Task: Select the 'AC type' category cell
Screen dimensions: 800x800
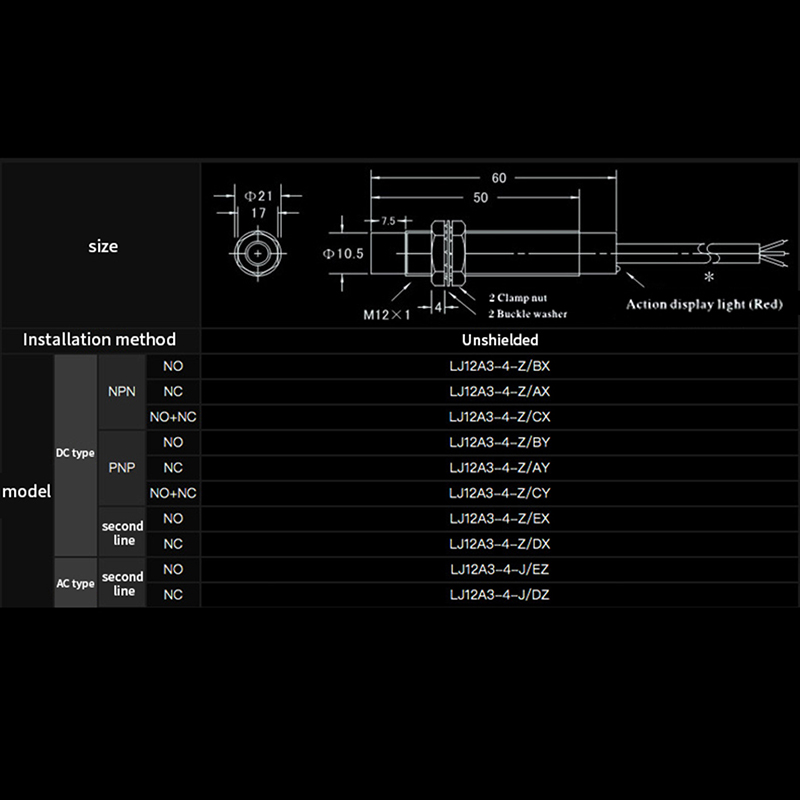Action: pyautogui.click(x=75, y=583)
